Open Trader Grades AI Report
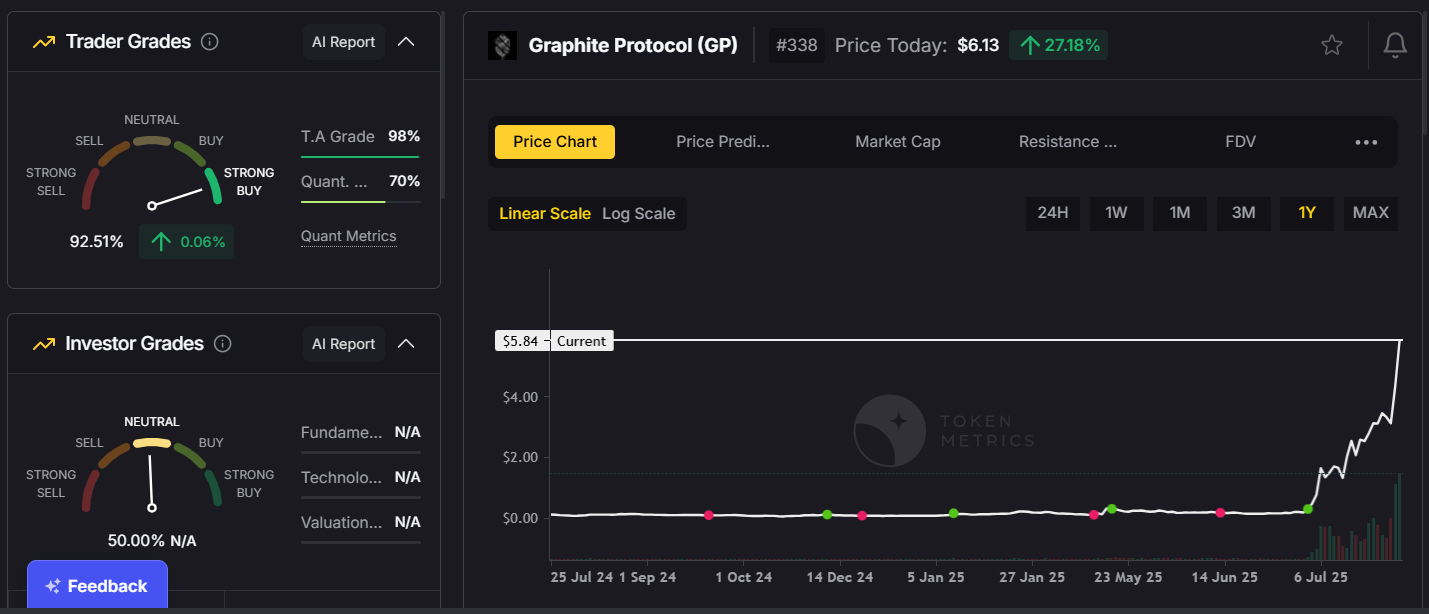This screenshot has height=614, width=1429. (x=343, y=42)
